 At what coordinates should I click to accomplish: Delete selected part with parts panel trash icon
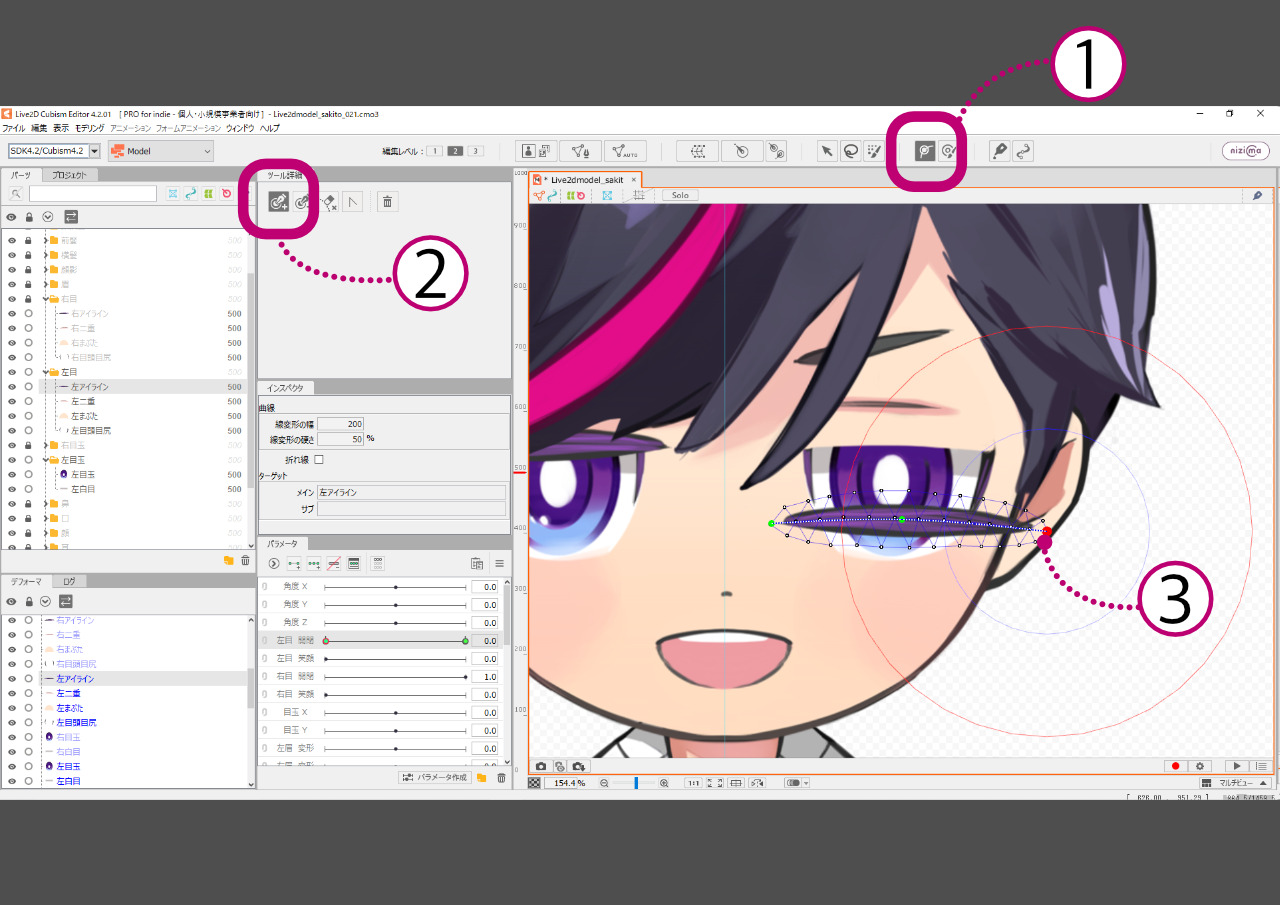245,561
